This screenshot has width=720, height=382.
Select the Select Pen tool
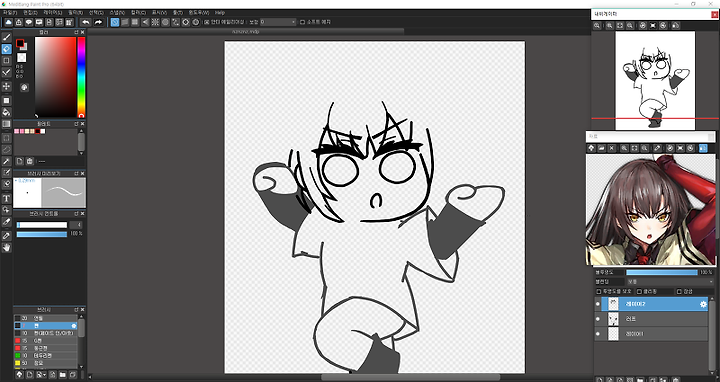(6, 173)
